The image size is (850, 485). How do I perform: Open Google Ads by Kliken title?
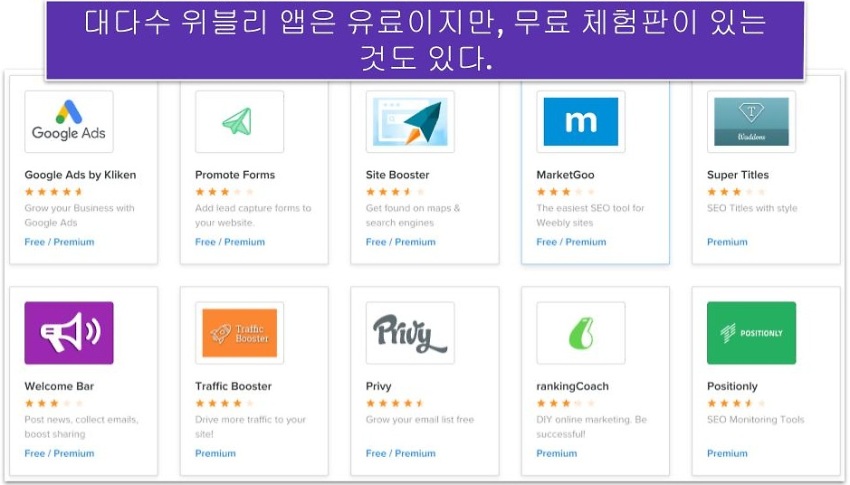pos(80,175)
